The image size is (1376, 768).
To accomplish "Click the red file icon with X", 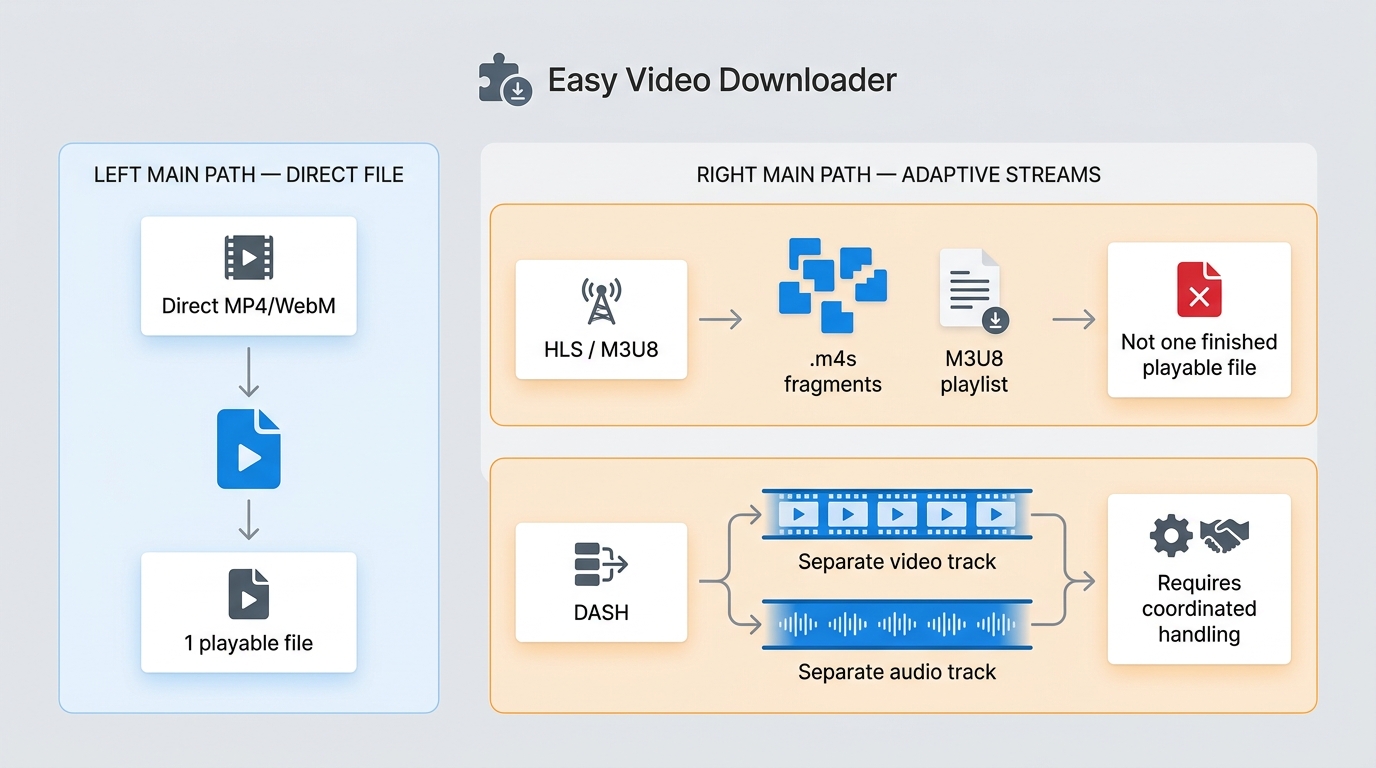I will [x=1199, y=290].
